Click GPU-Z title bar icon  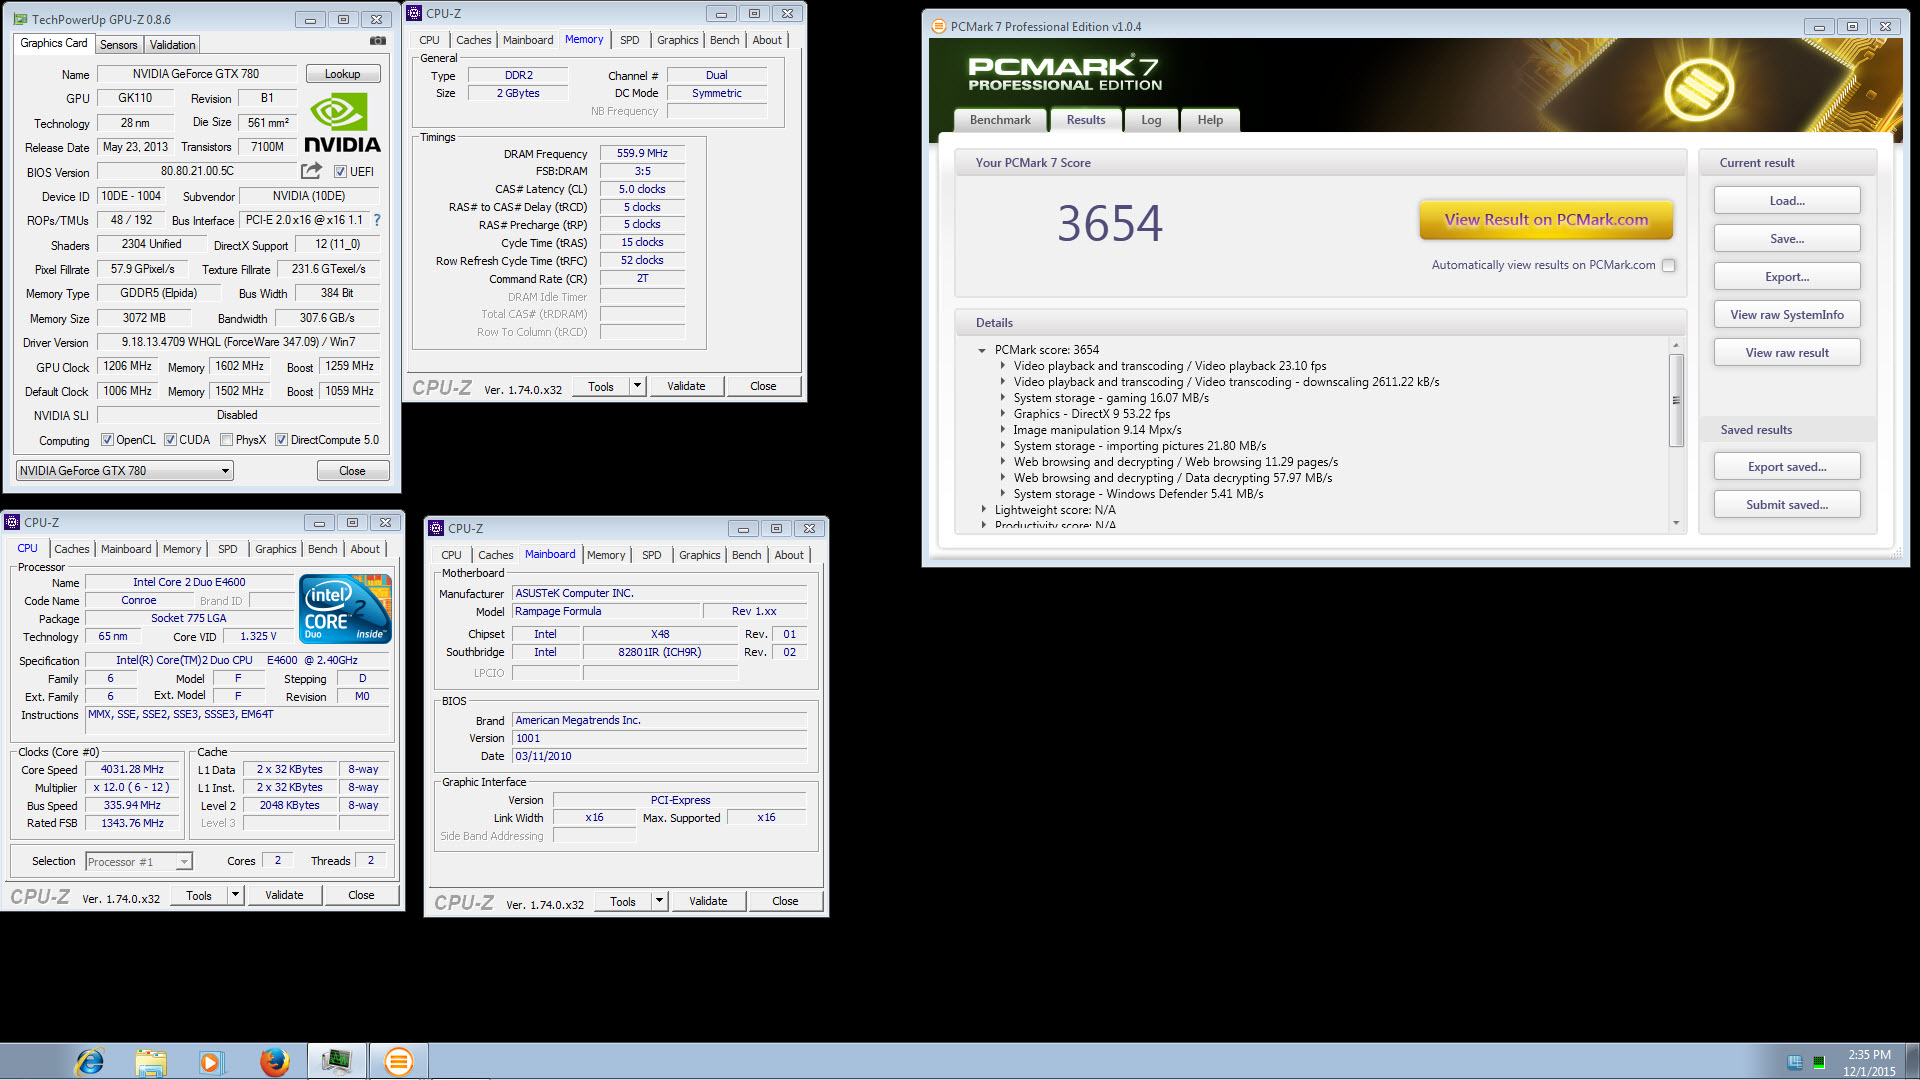tap(20, 19)
